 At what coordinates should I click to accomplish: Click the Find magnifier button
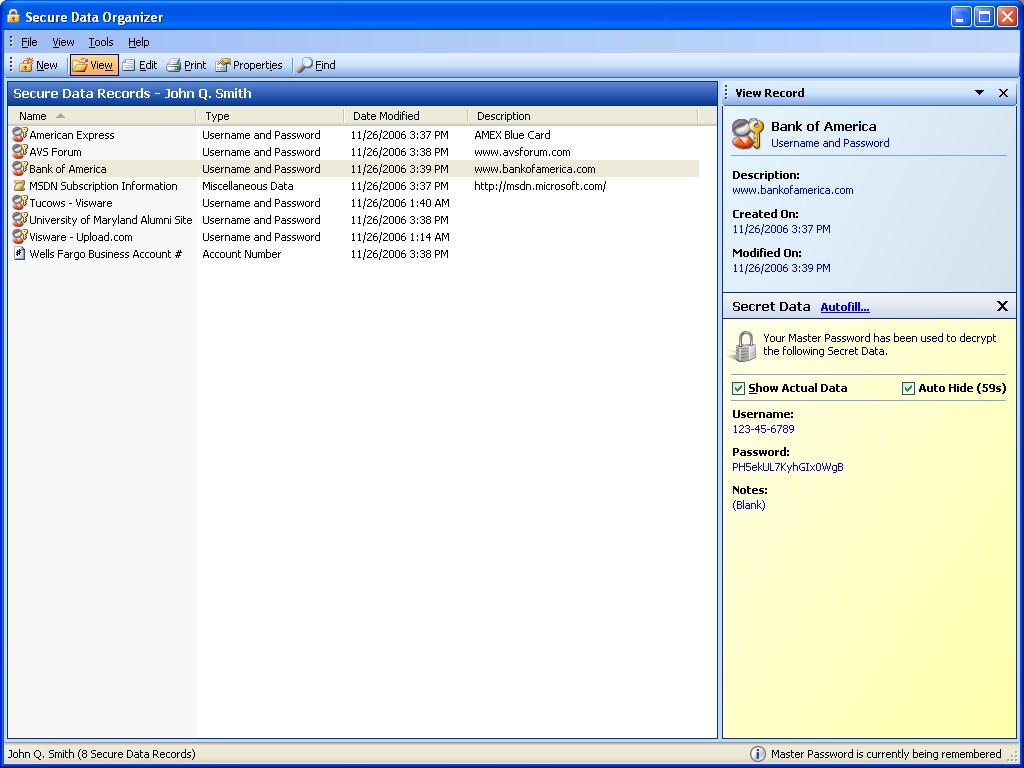(x=317, y=65)
